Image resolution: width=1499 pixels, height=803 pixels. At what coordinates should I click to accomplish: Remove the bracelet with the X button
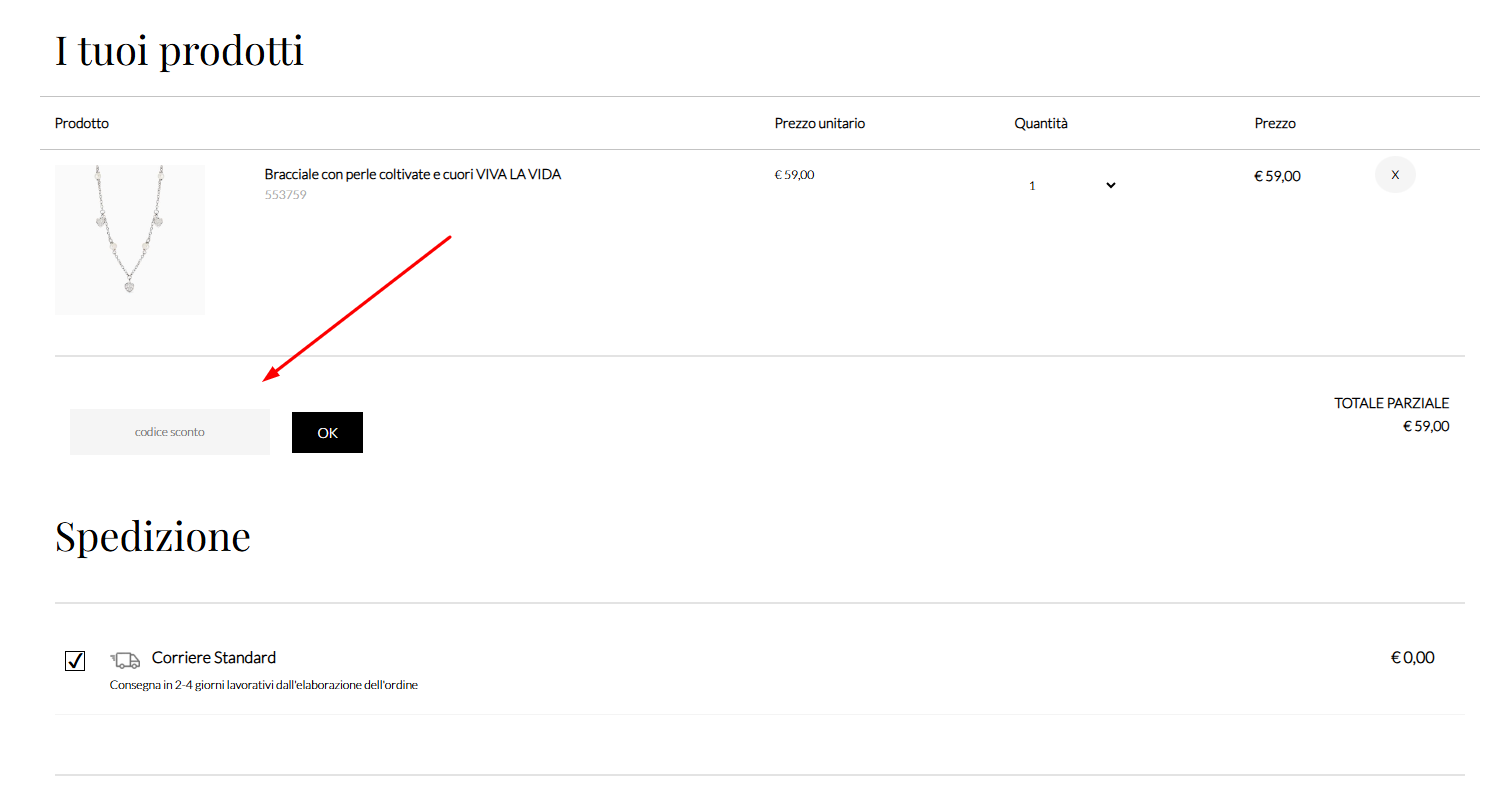pos(1395,175)
